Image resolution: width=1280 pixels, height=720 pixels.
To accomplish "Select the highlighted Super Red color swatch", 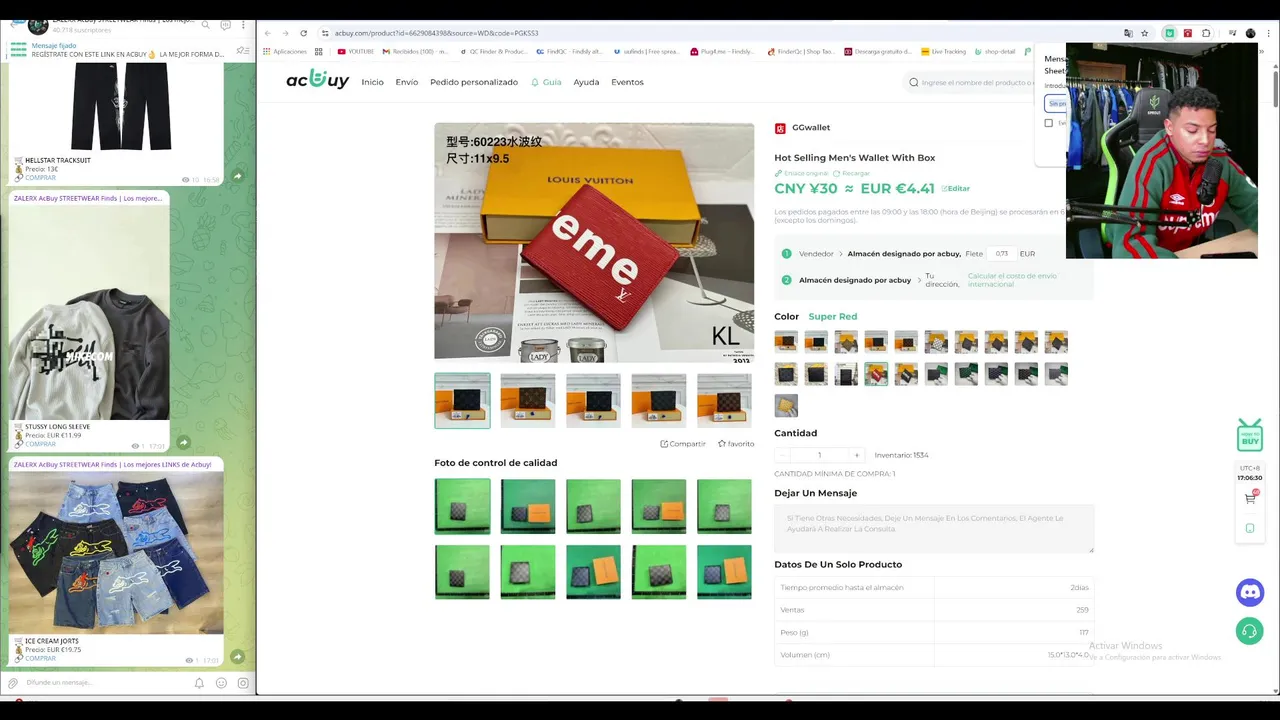I will point(876,374).
